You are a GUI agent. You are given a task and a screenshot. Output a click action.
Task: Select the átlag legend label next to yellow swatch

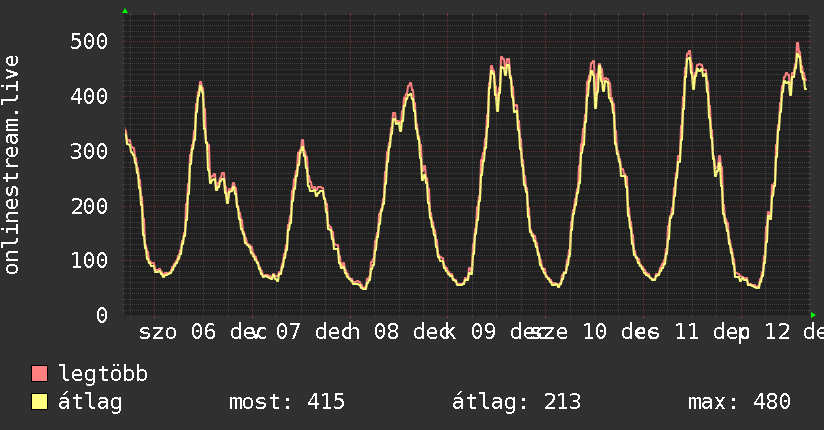[90, 402]
